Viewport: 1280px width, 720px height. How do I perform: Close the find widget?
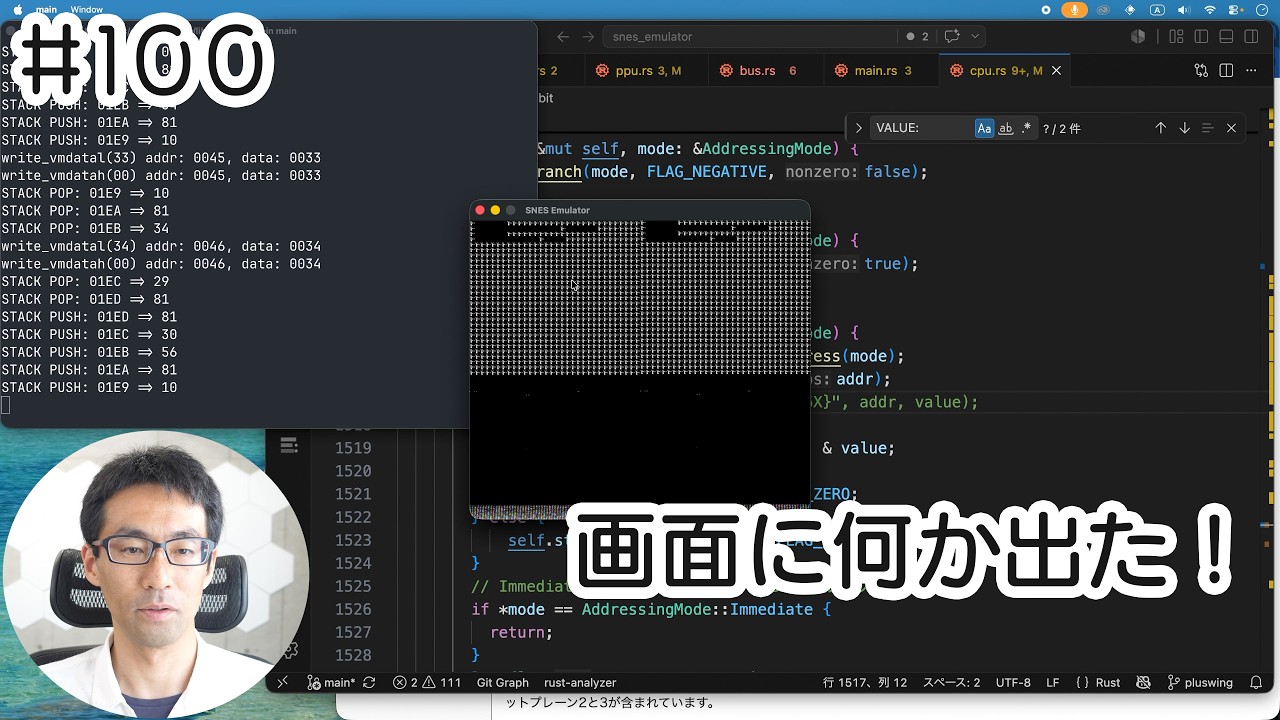coord(1231,128)
